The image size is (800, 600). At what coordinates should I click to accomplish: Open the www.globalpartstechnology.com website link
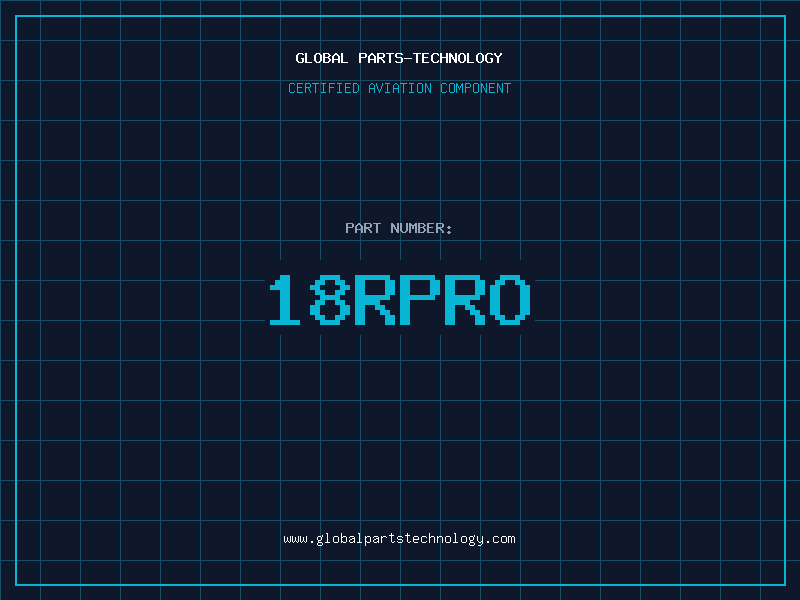click(399, 539)
